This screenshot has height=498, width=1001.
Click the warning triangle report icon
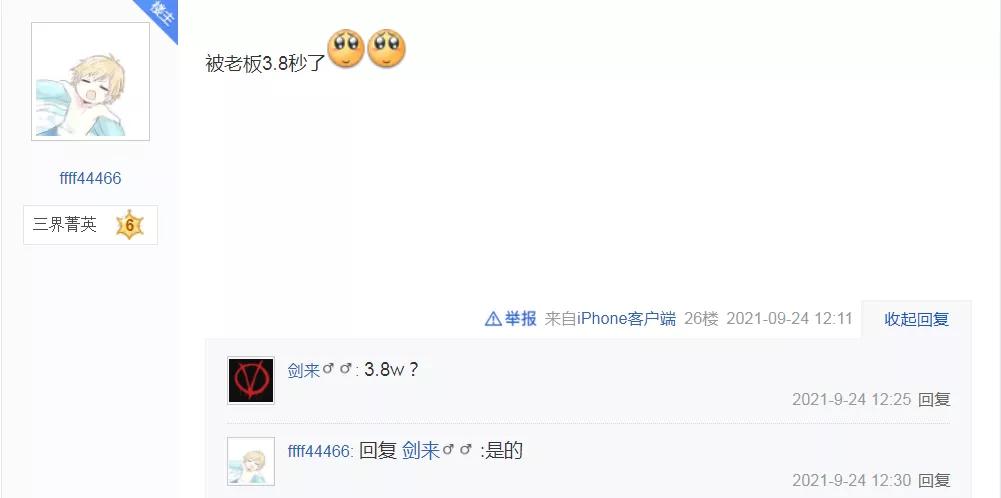click(493, 319)
